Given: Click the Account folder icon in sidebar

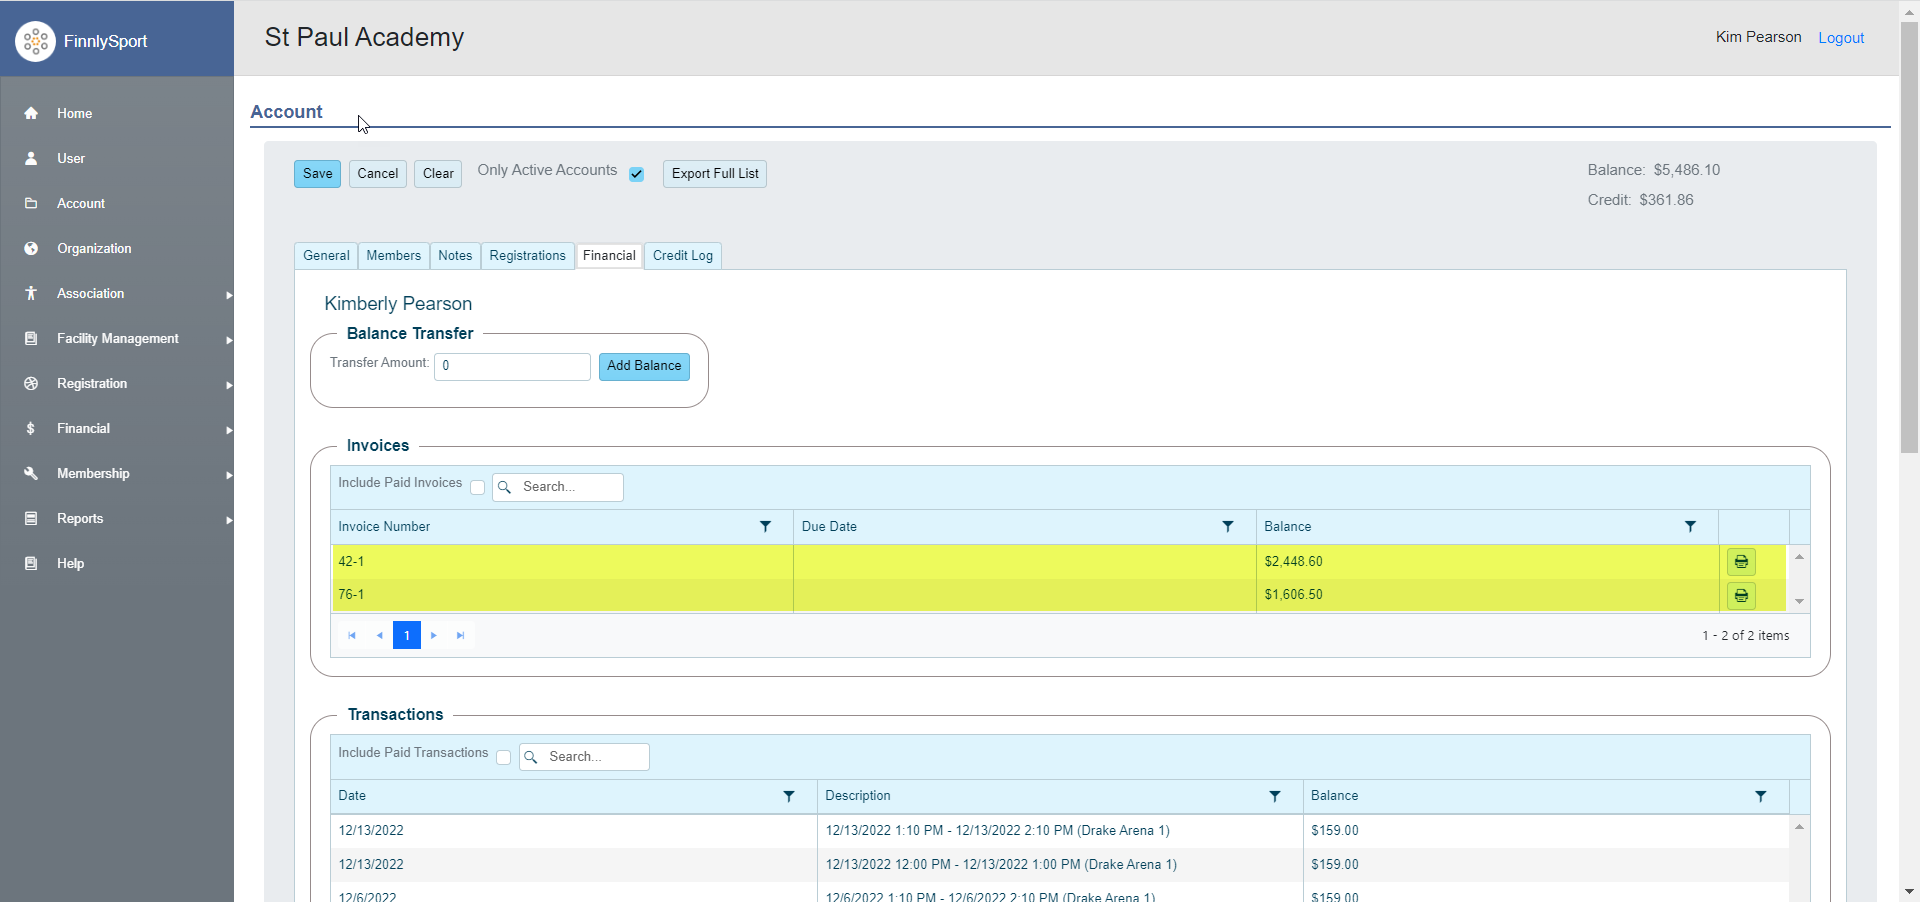Looking at the screenshot, I should point(31,203).
